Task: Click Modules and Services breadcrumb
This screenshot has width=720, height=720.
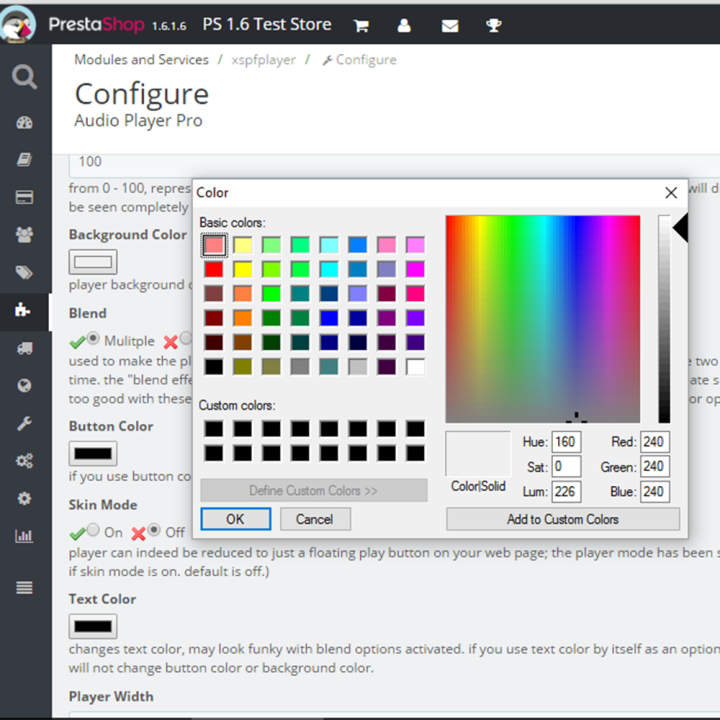Action: [x=141, y=60]
